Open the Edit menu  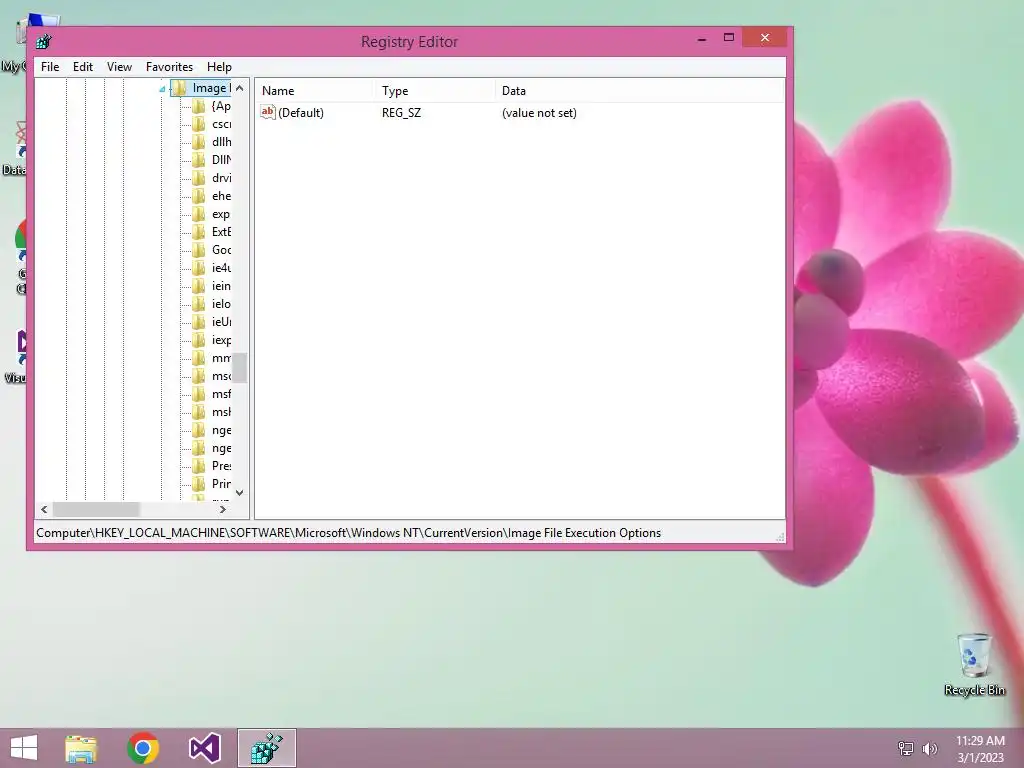(83, 67)
